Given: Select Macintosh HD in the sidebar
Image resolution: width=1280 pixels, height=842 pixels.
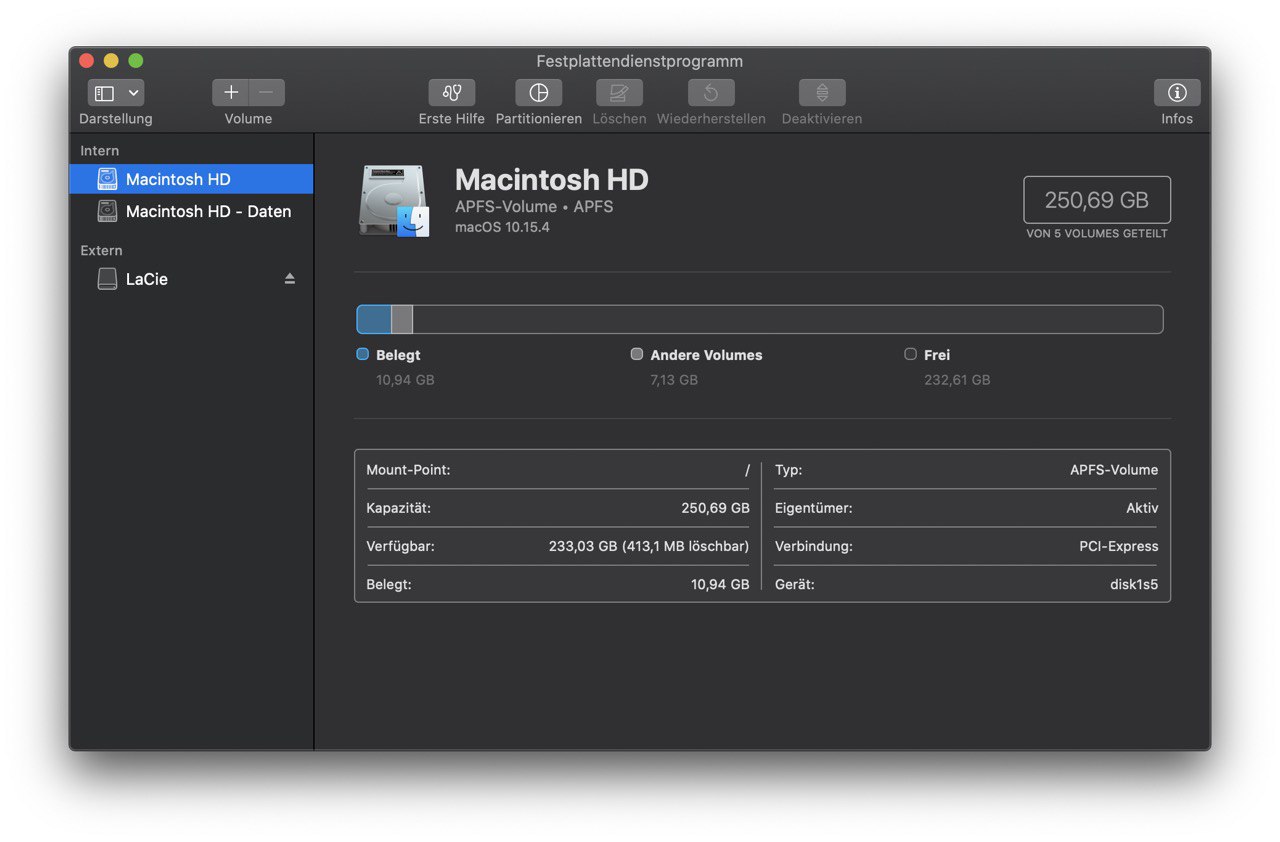Looking at the screenshot, I should [x=191, y=179].
